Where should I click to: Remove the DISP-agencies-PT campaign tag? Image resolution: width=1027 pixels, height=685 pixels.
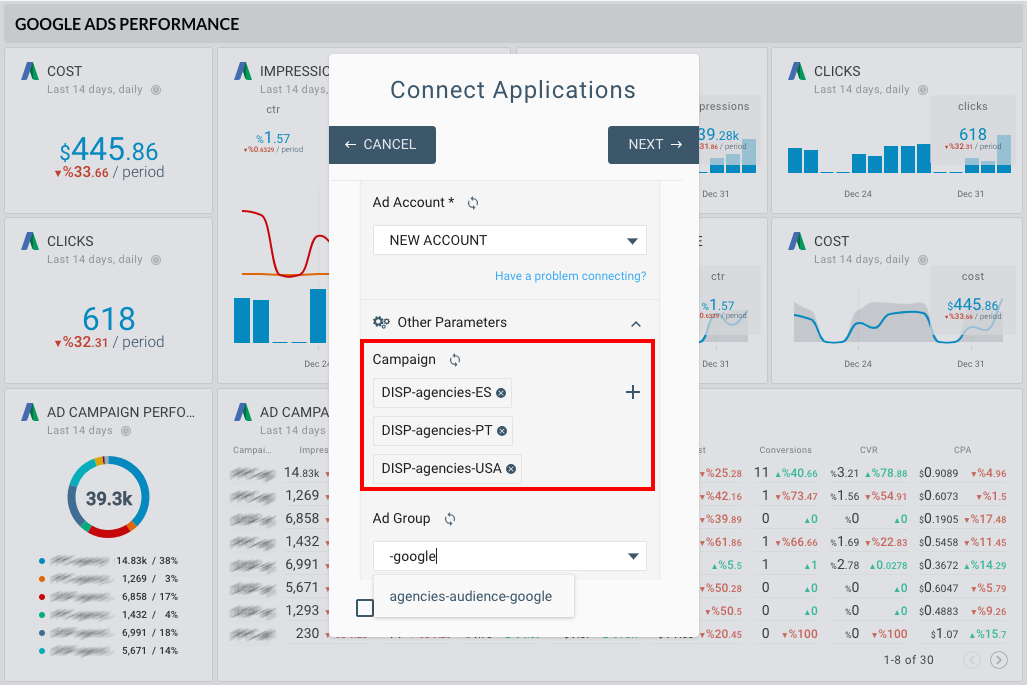[502, 431]
